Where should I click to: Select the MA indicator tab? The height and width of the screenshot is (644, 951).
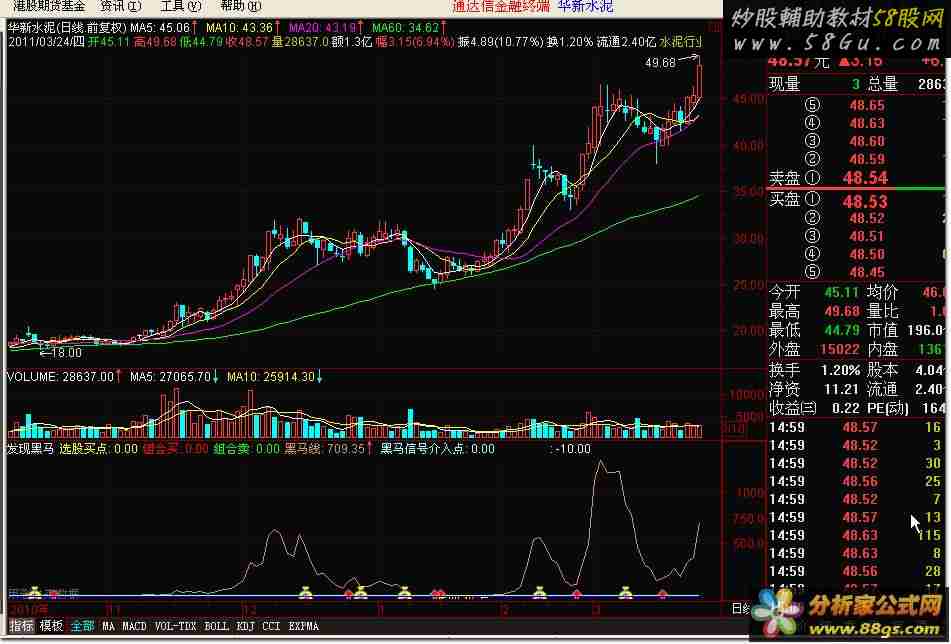(108, 626)
